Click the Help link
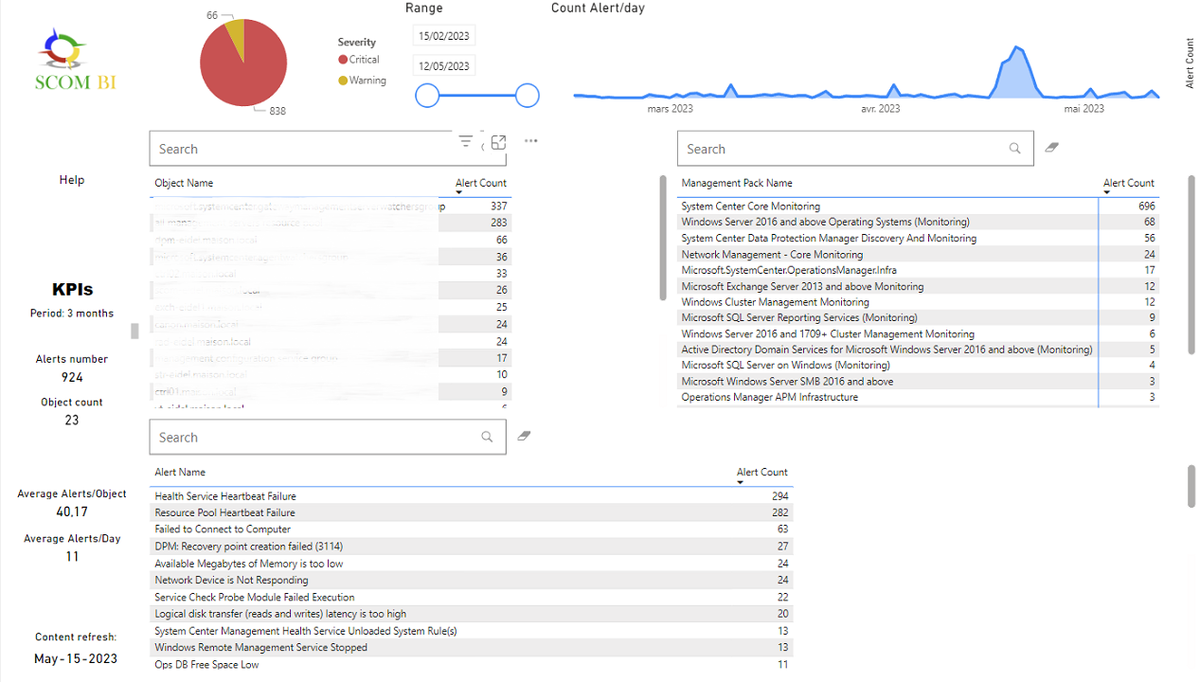 (71, 179)
